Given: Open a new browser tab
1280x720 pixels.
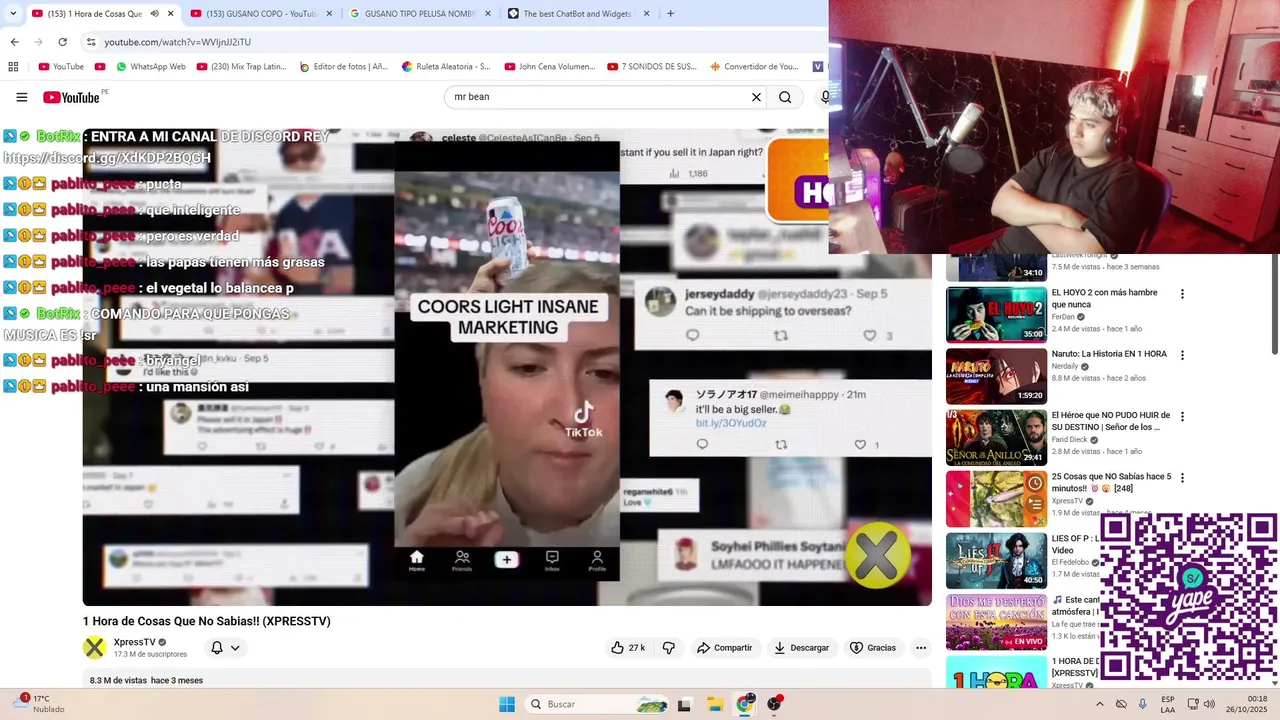Looking at the screenshot, I should point(670,14).
